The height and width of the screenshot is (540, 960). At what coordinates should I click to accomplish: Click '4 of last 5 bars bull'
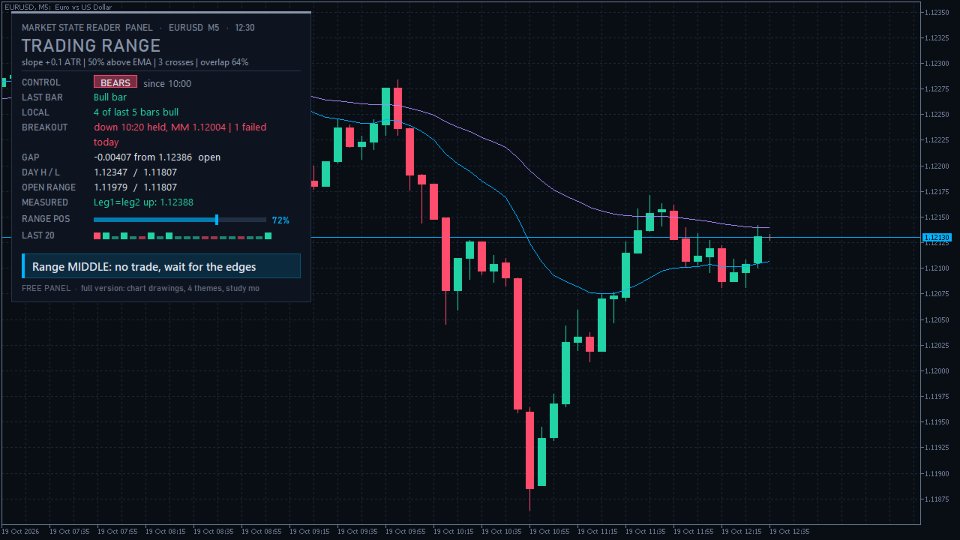tap(136, 112)
